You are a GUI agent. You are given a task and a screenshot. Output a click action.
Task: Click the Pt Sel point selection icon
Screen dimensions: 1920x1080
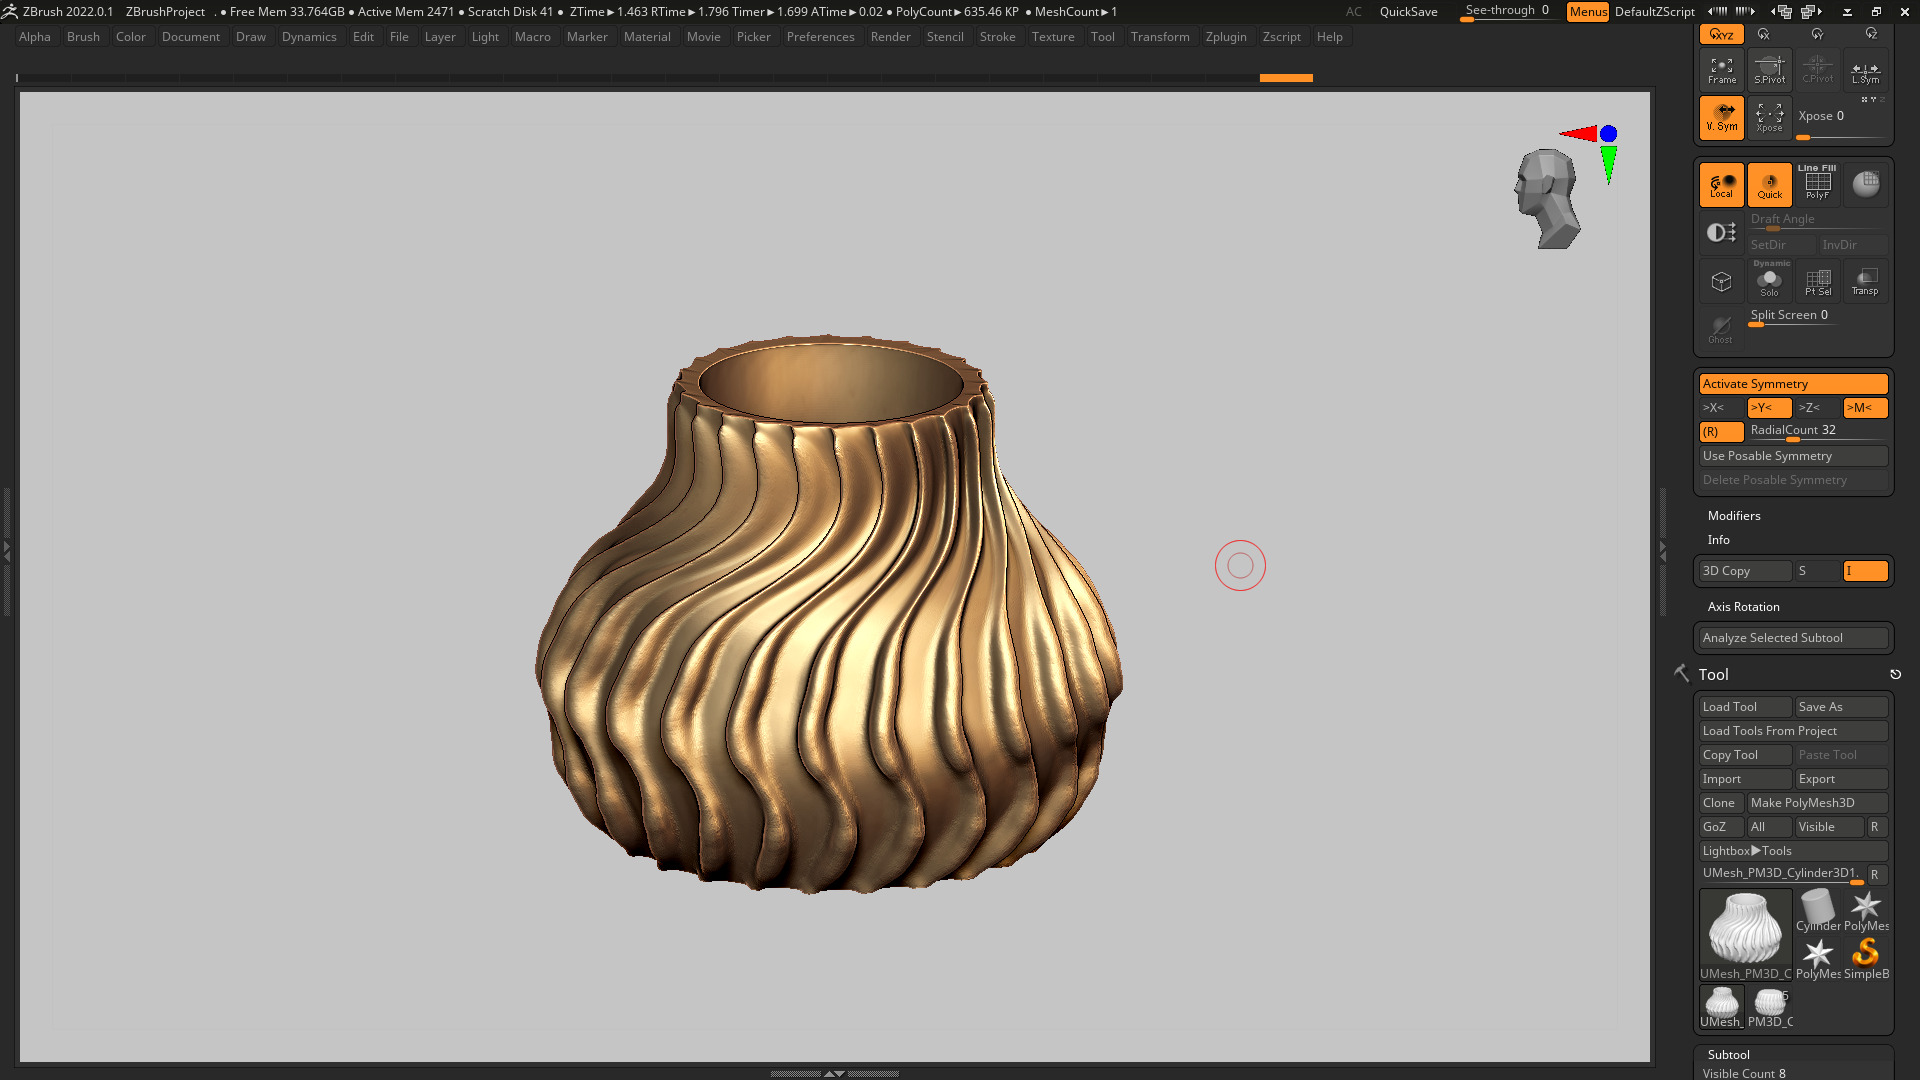point(1817,281)
